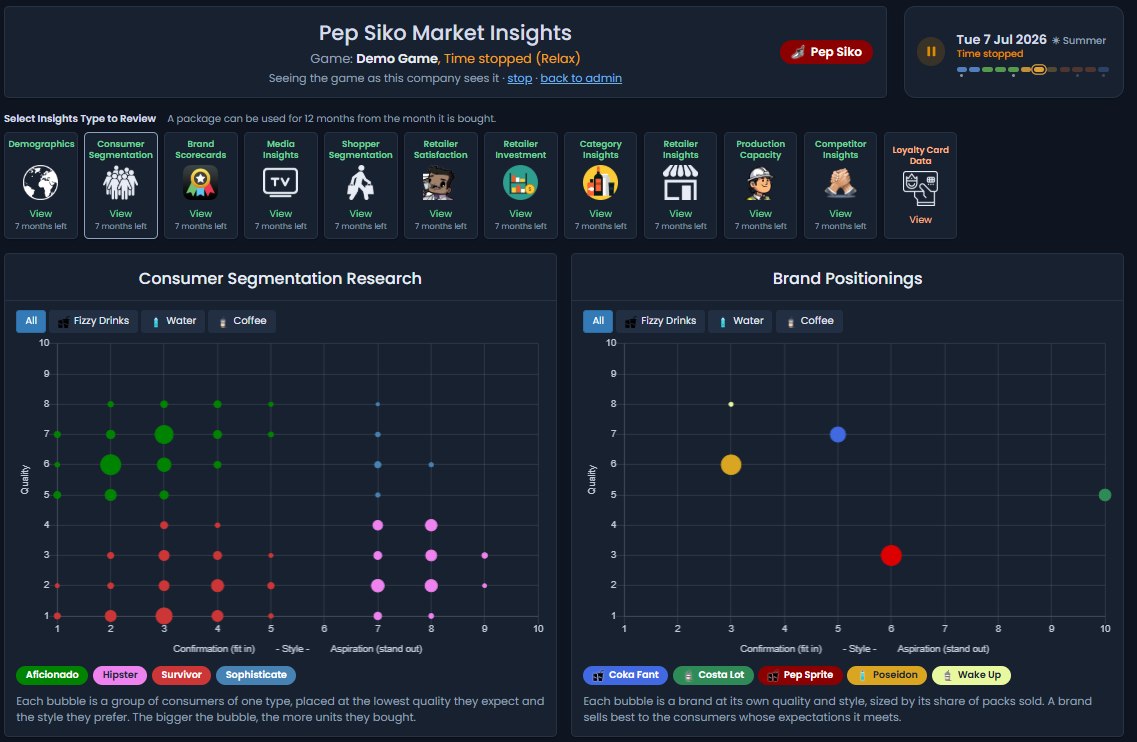Click the stop link
This screenshot has width=1137, height=742.
519,78
